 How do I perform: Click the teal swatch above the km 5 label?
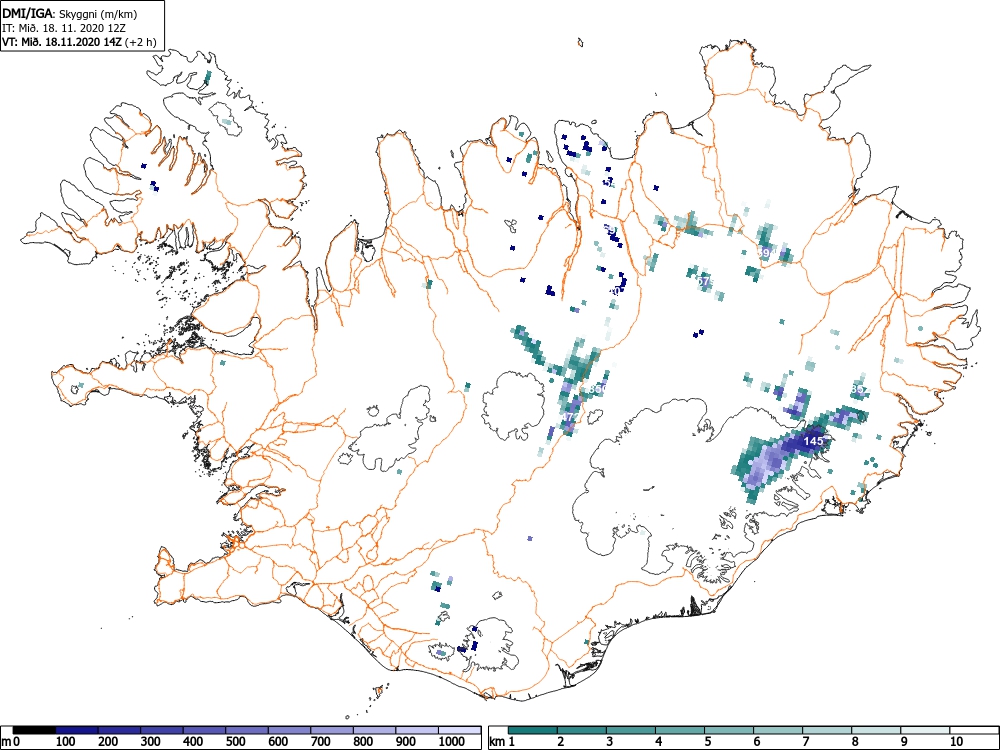point(729,730)
